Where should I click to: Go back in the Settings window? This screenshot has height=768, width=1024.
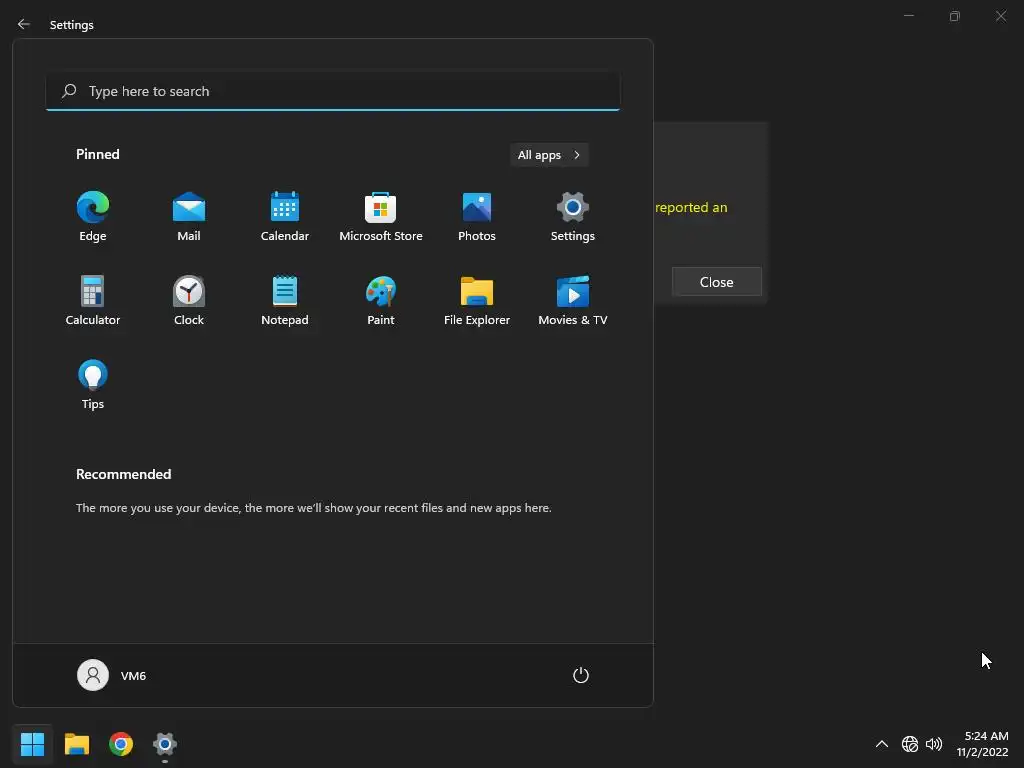pyautogui.click(x=24, y=24)
